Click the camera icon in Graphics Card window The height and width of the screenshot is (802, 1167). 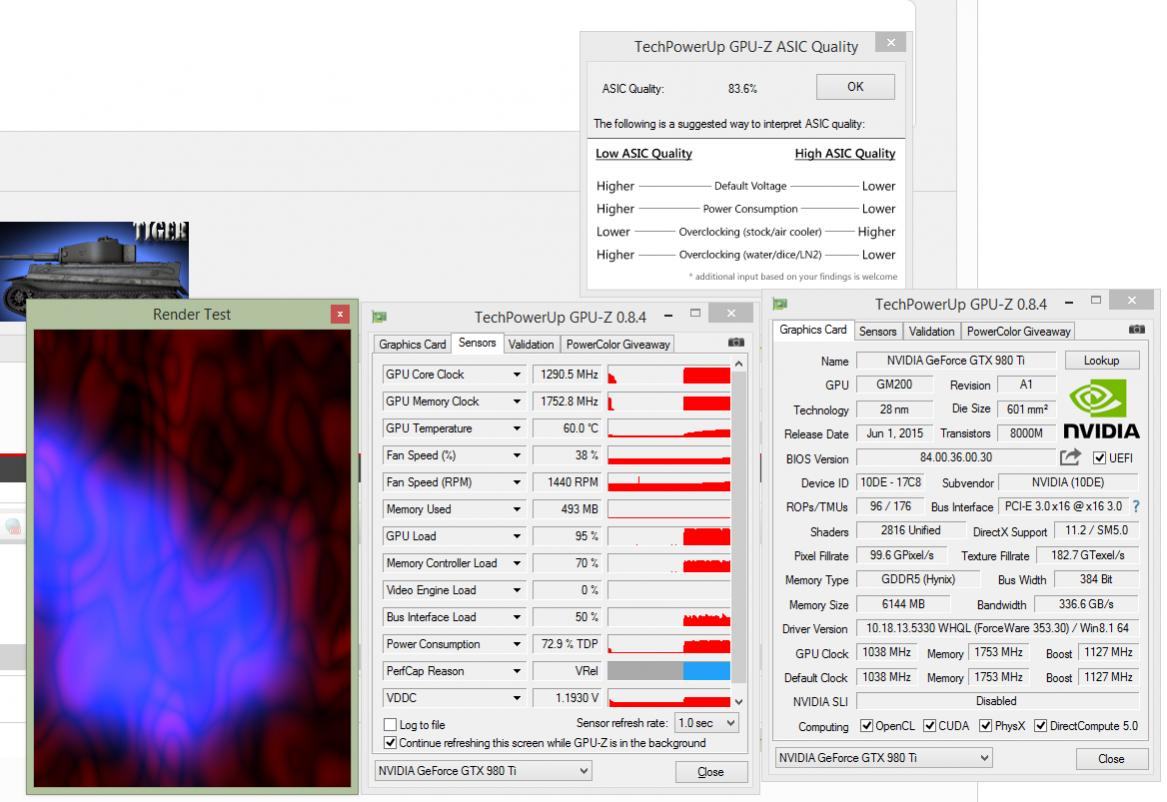coord(1136,329)
